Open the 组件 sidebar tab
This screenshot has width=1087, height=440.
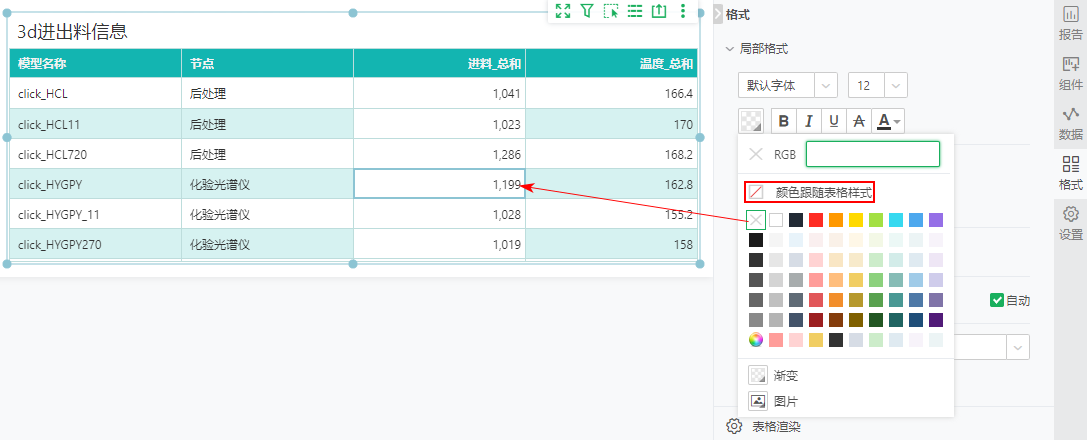point(1070,73)
